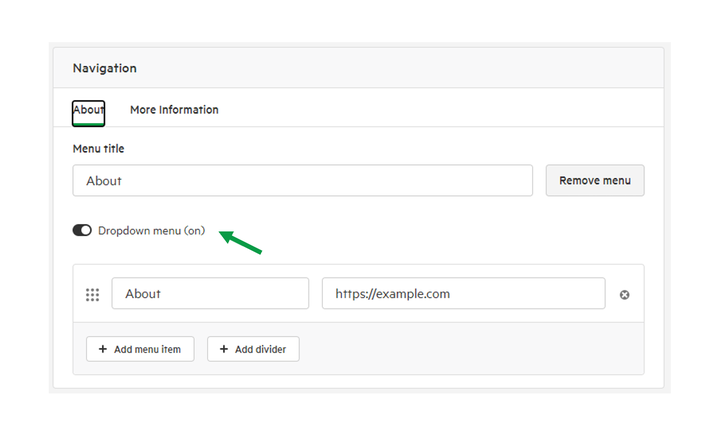Click the plus icon in Add divider
Viewport: 720px width, 436px height.
pos(224,349)
